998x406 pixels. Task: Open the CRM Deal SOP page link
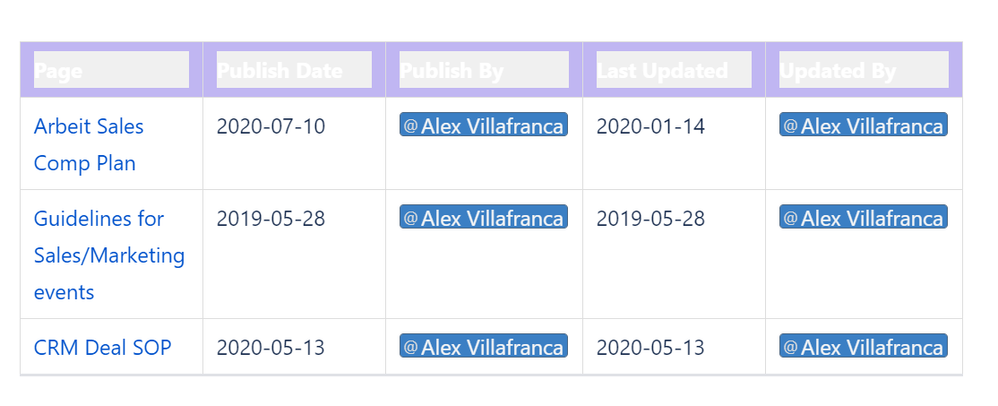tap(102, 347)
